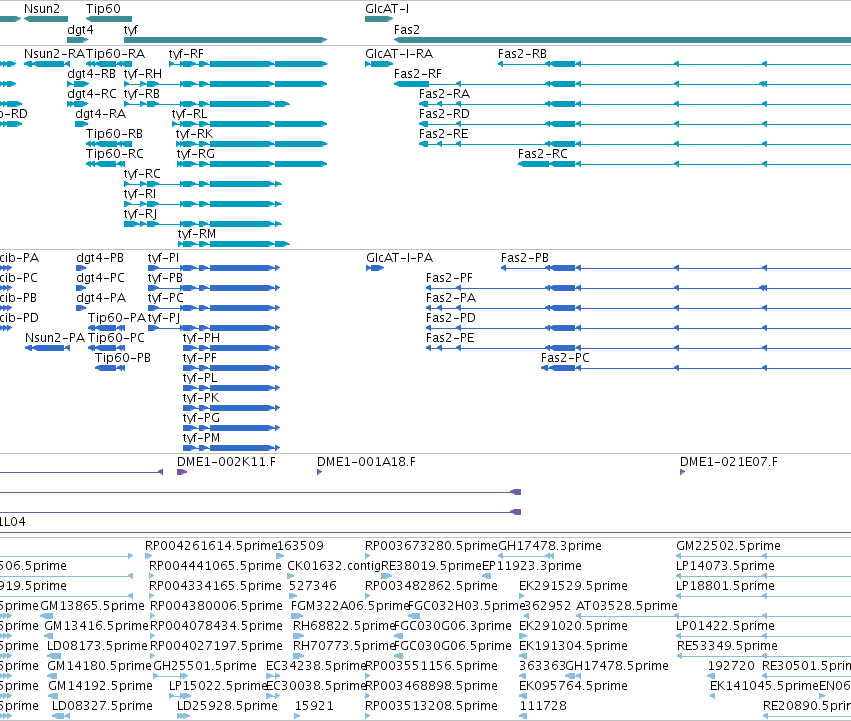Image resolution: width=851 pixels, height=721 pixels.
Task: Select transcript dgt4-RB
Action: pyautogui.click(x=92, y=74)
